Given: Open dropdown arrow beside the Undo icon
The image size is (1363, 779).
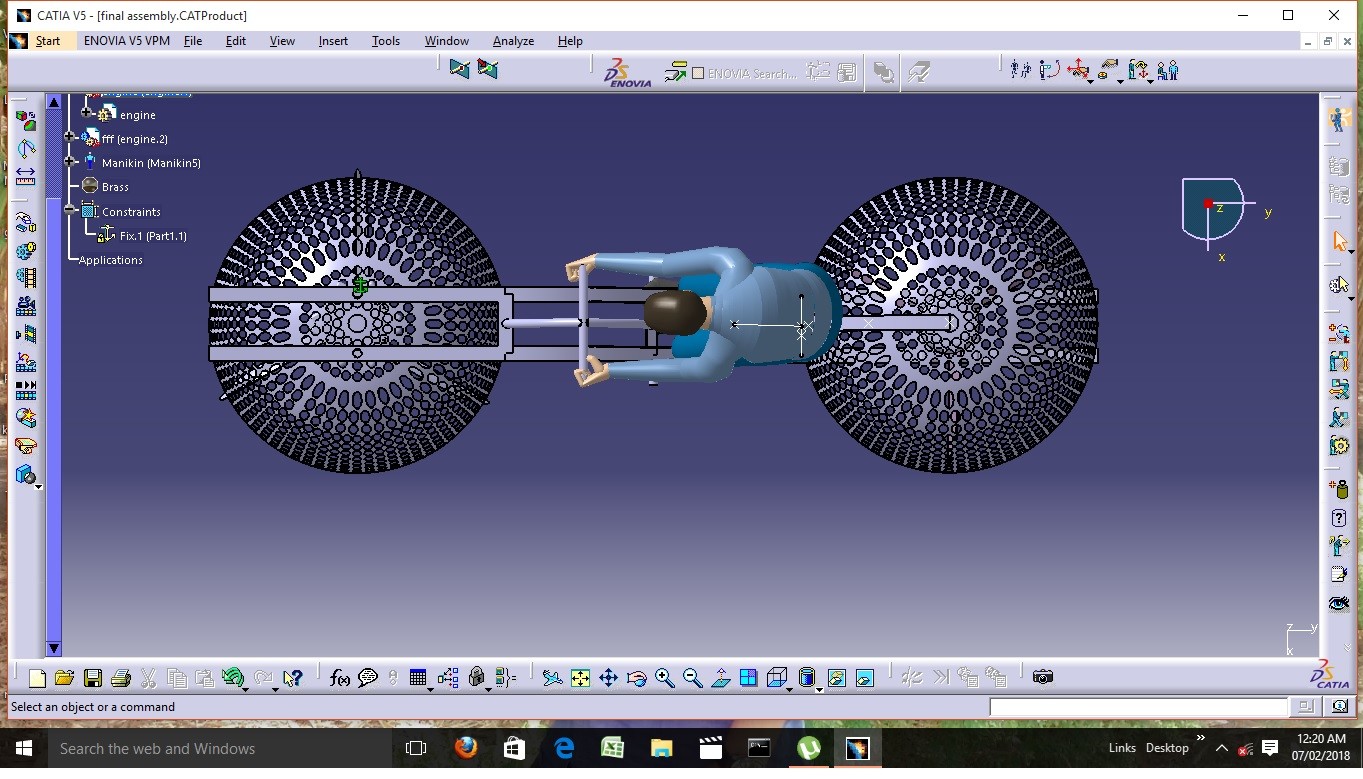Looking at the screenshot, I should 245,689.
